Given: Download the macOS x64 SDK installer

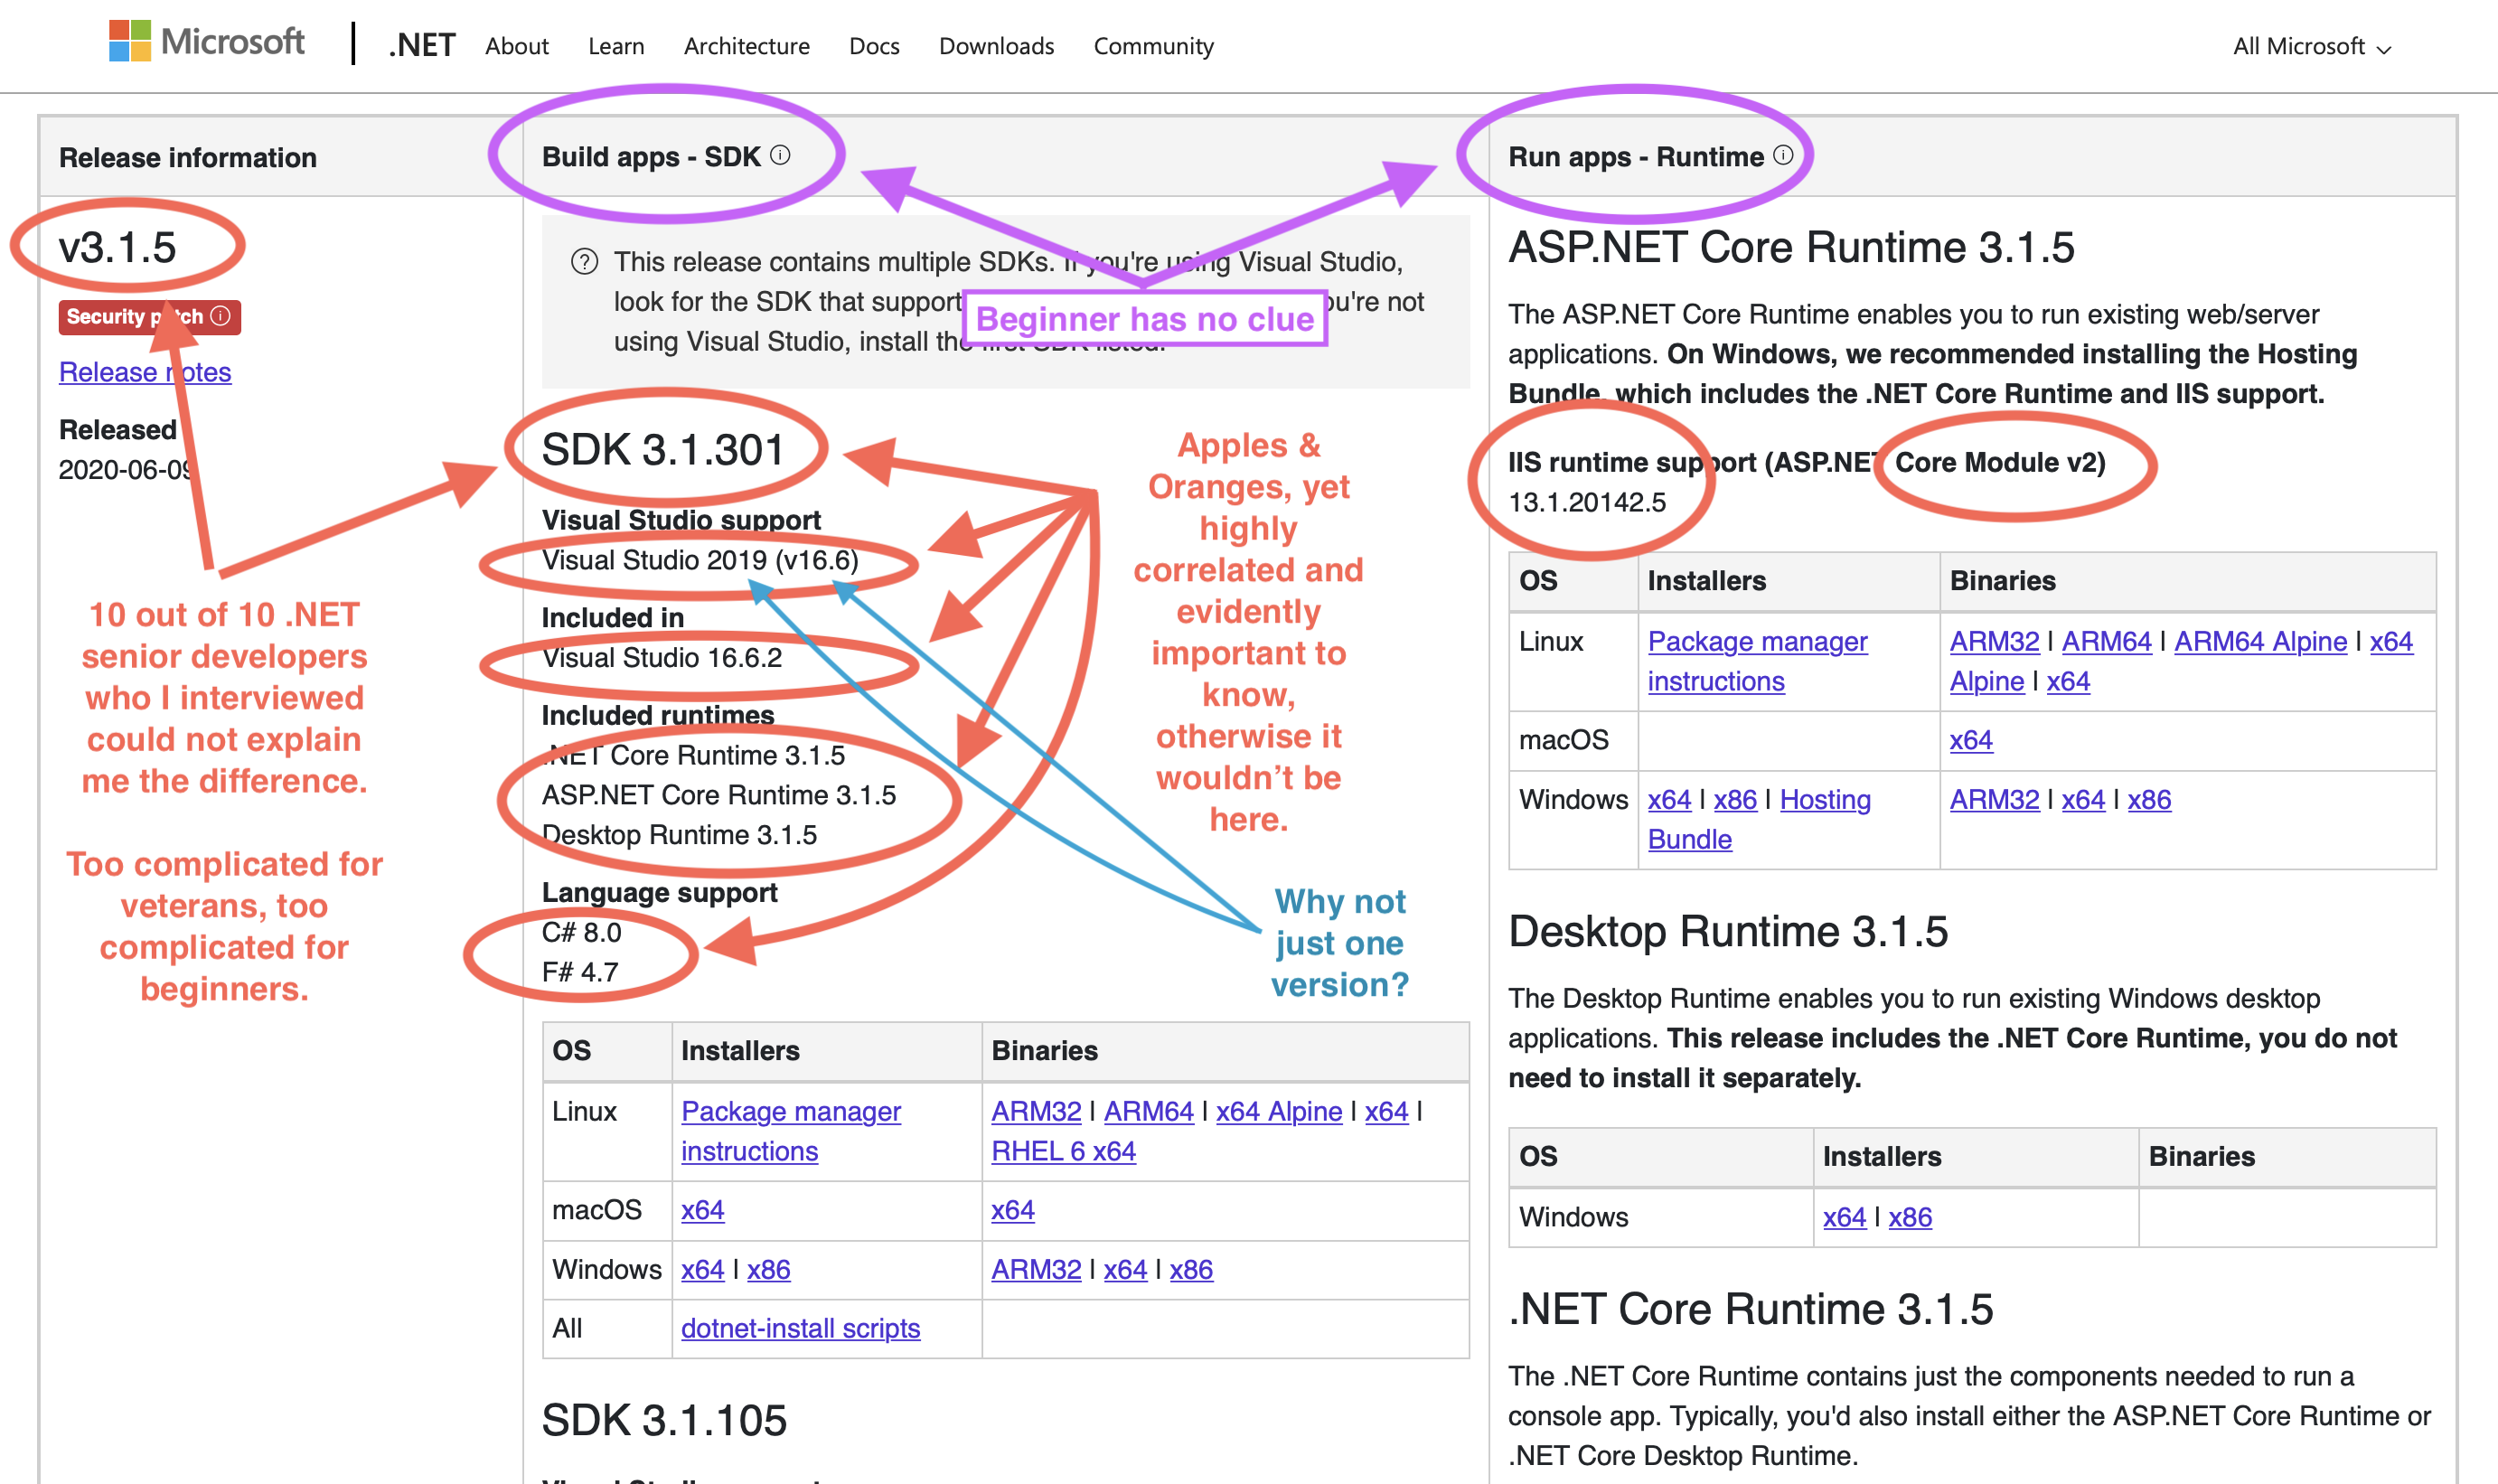Looking at the screenshot, I should pos(701,1210).
